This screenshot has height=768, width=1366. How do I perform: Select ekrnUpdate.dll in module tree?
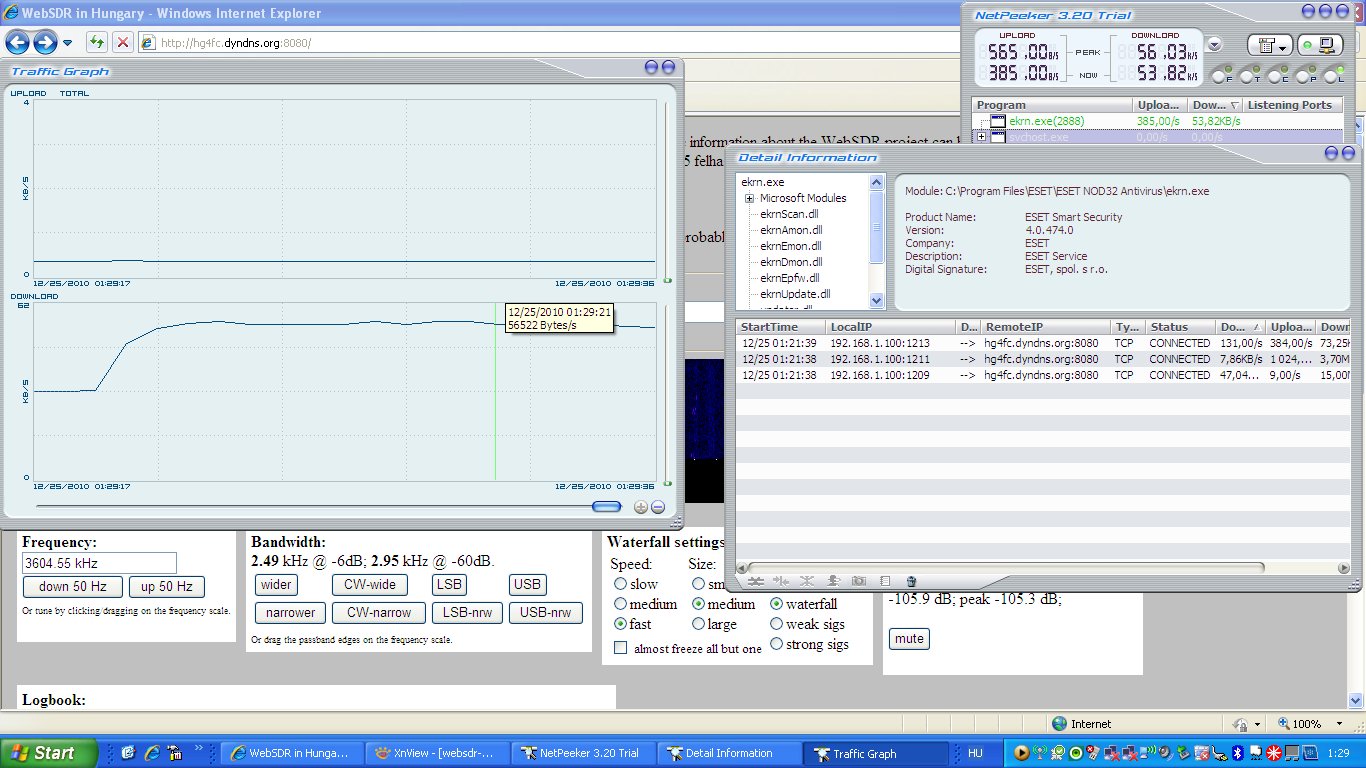795,294
